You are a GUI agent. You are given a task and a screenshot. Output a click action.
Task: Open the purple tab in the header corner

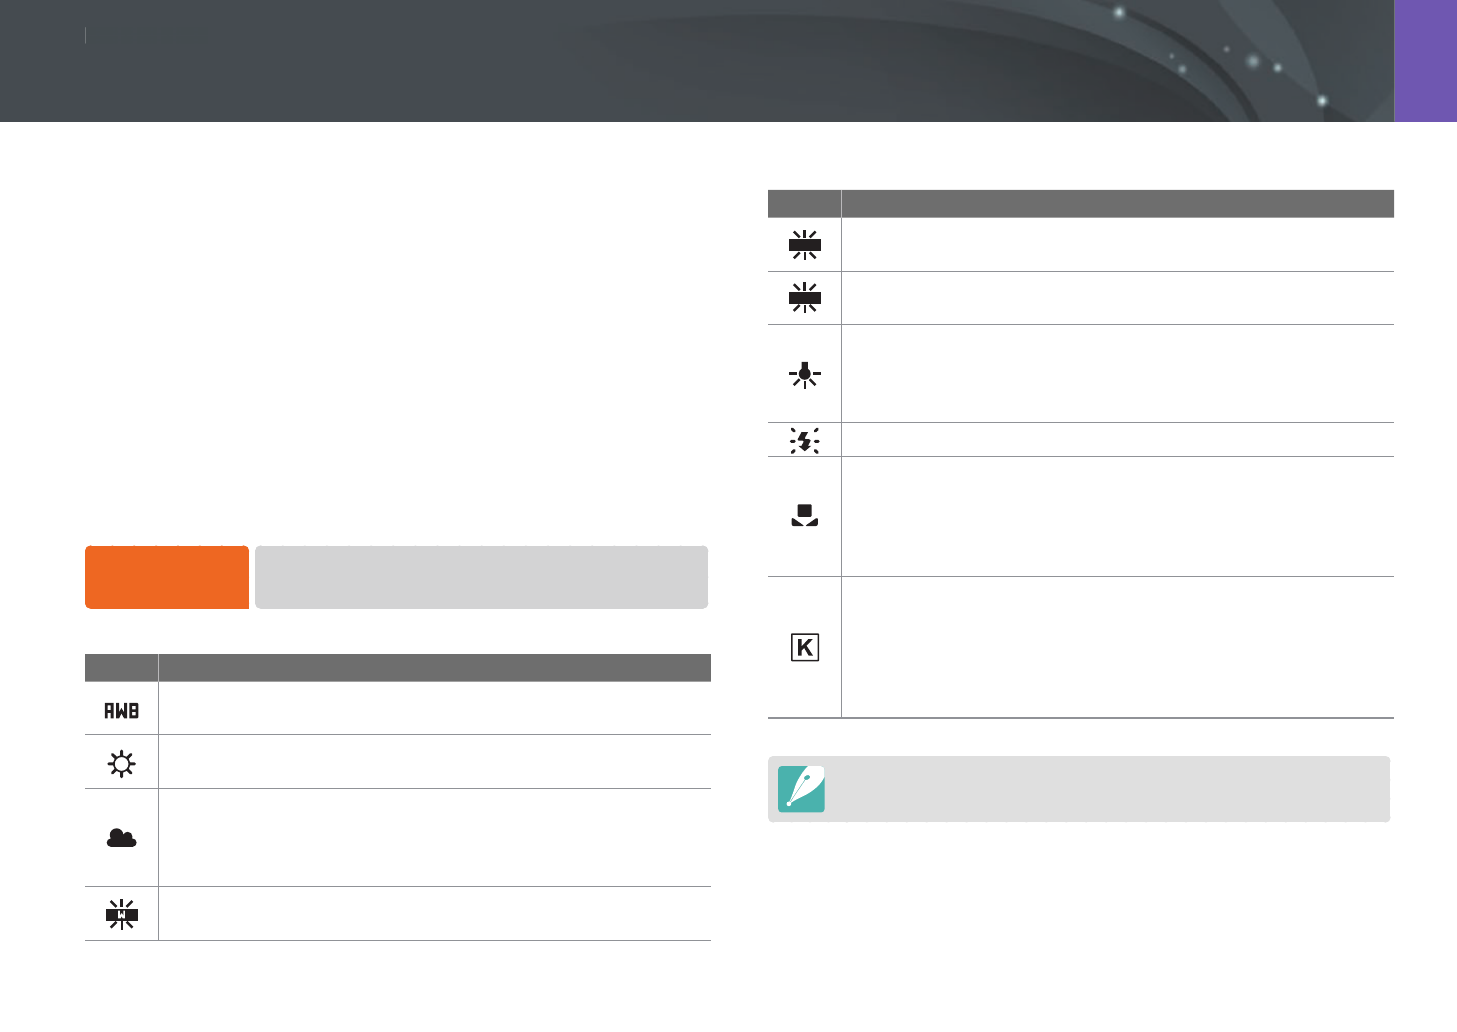1425,61
